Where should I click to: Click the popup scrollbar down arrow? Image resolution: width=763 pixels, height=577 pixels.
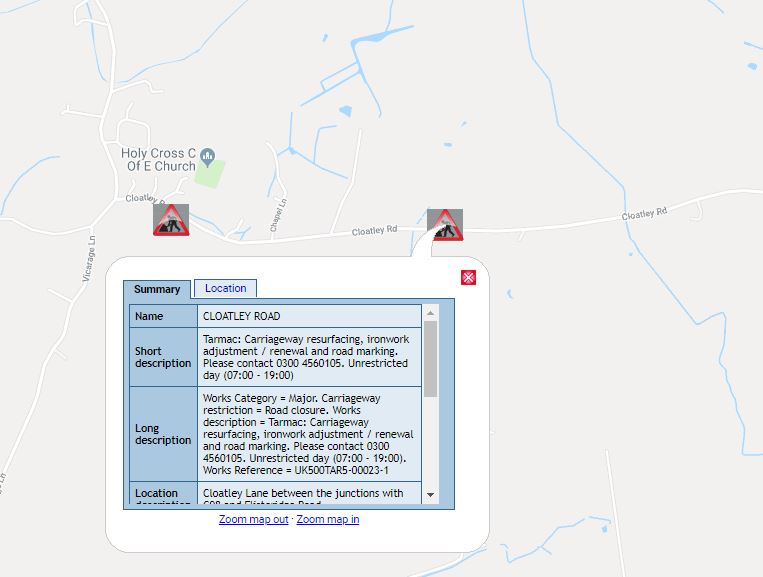point(430,495)
